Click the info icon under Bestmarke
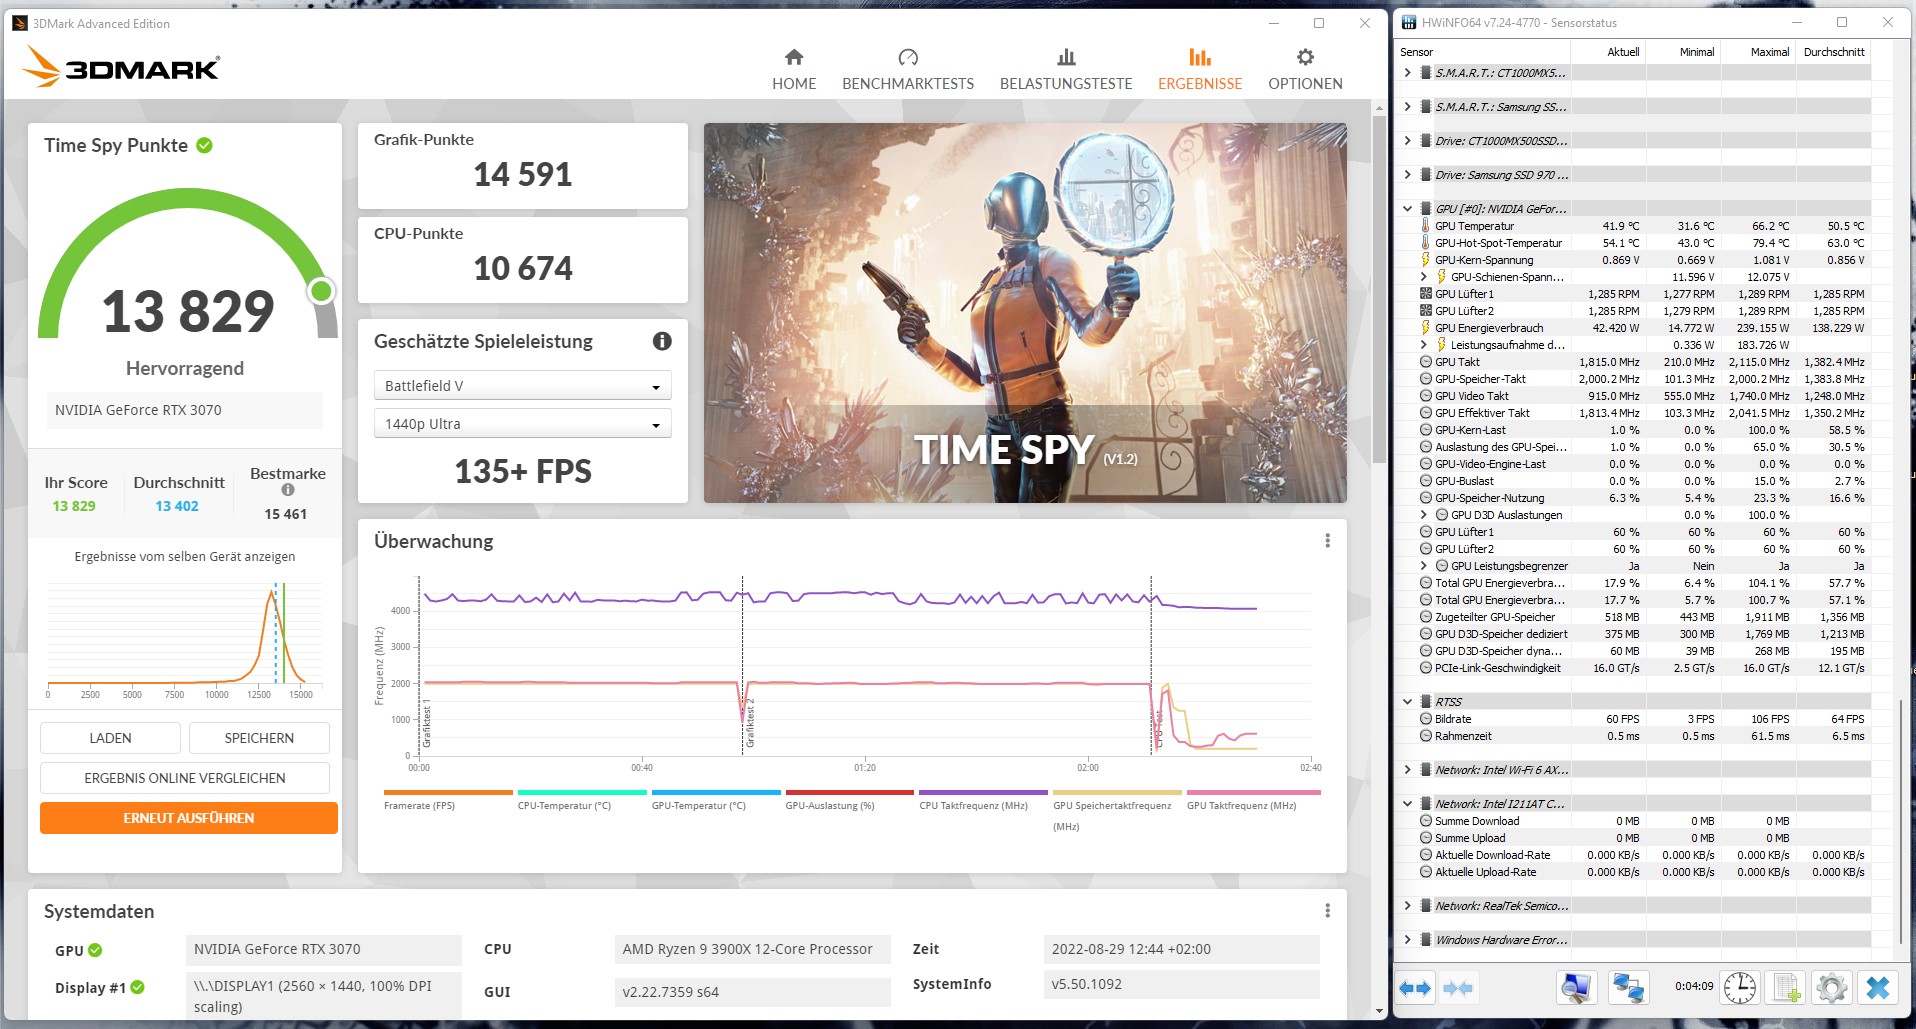 [288, 490]
